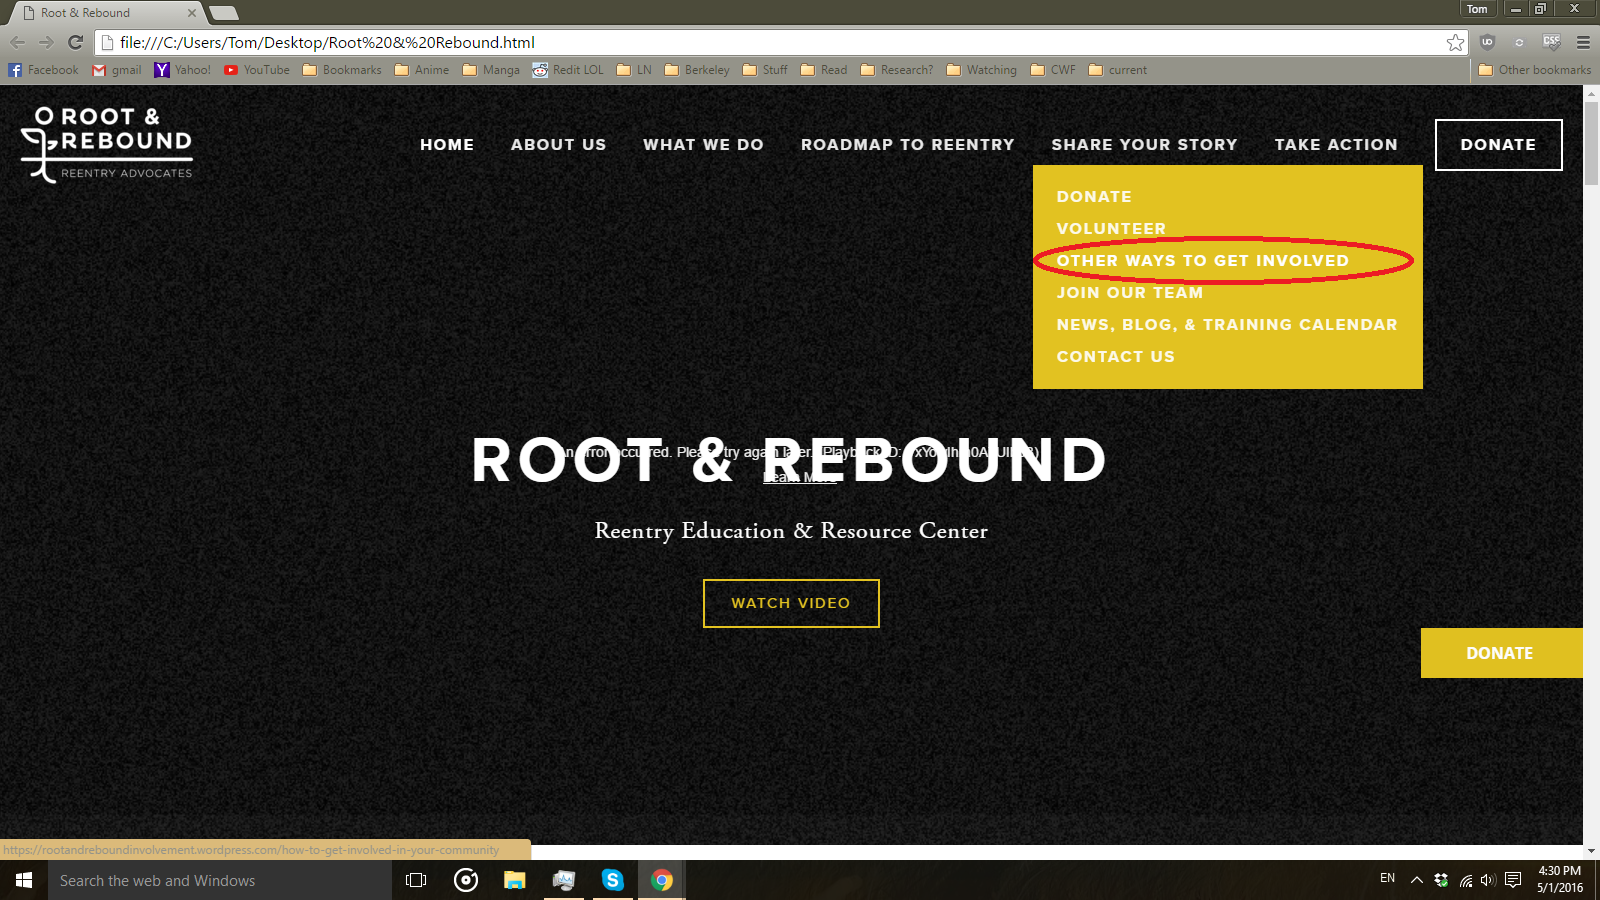
Task: Click the CSS extension icon in toolbar
Action: pyautogui.click(x=1551, y=42)
